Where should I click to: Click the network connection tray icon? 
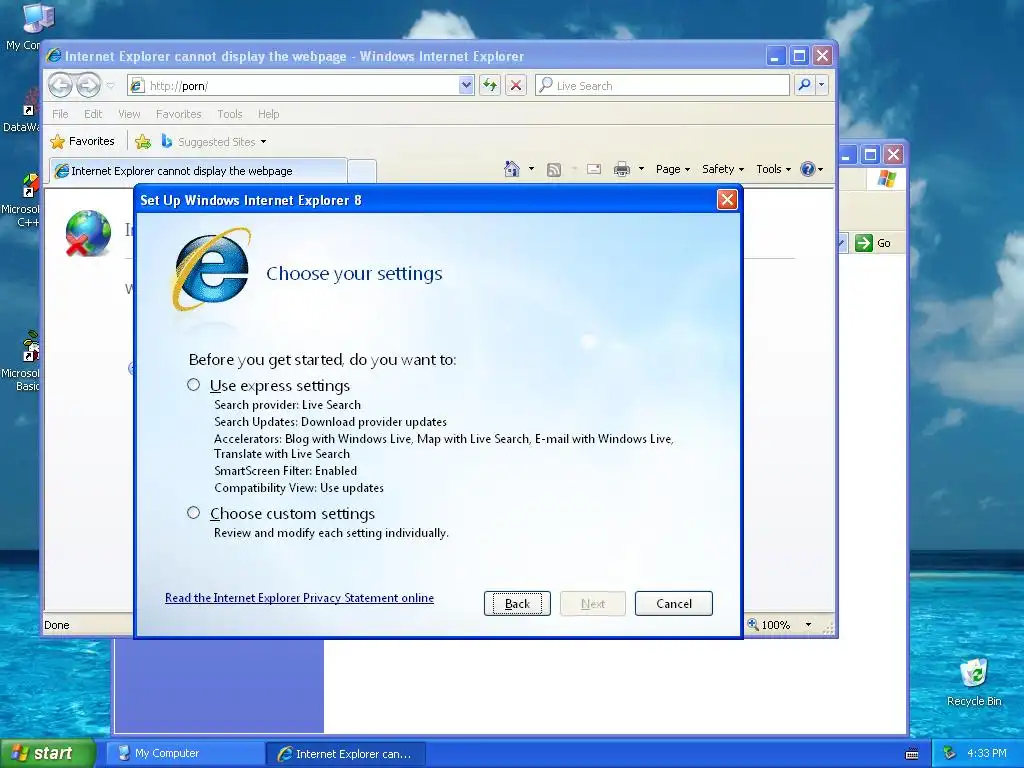950,753
